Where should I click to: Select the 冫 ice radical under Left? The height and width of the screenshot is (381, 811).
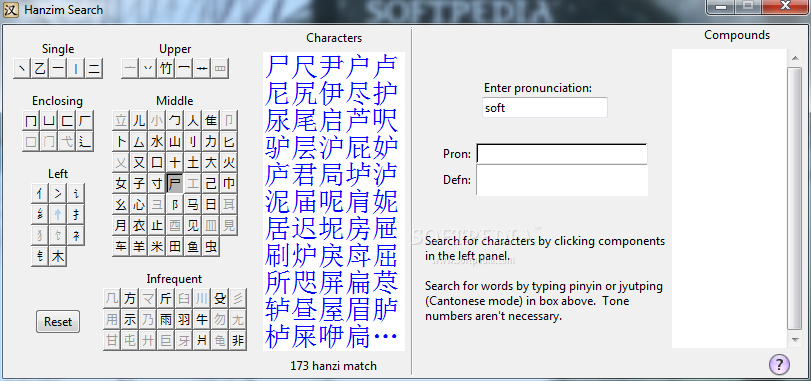point(58,194)
